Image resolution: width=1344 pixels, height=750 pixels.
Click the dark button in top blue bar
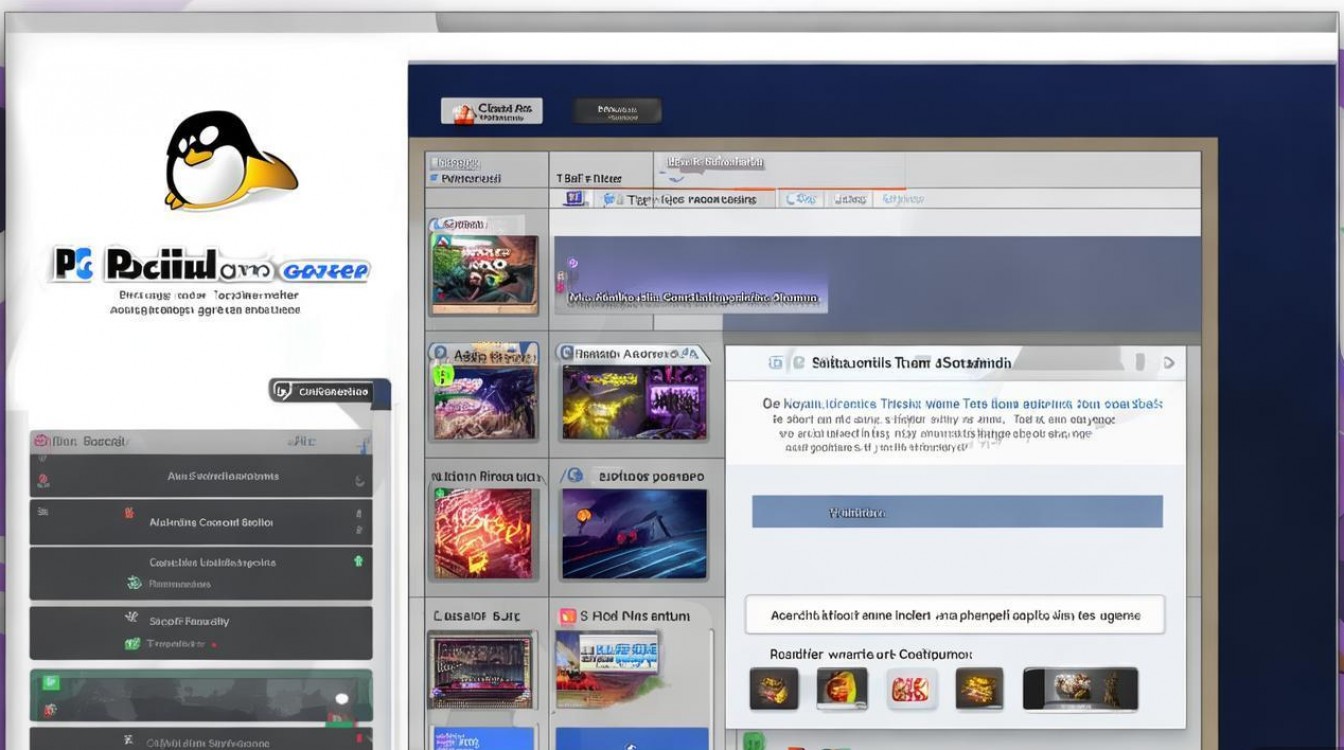[x=616, y=111]
